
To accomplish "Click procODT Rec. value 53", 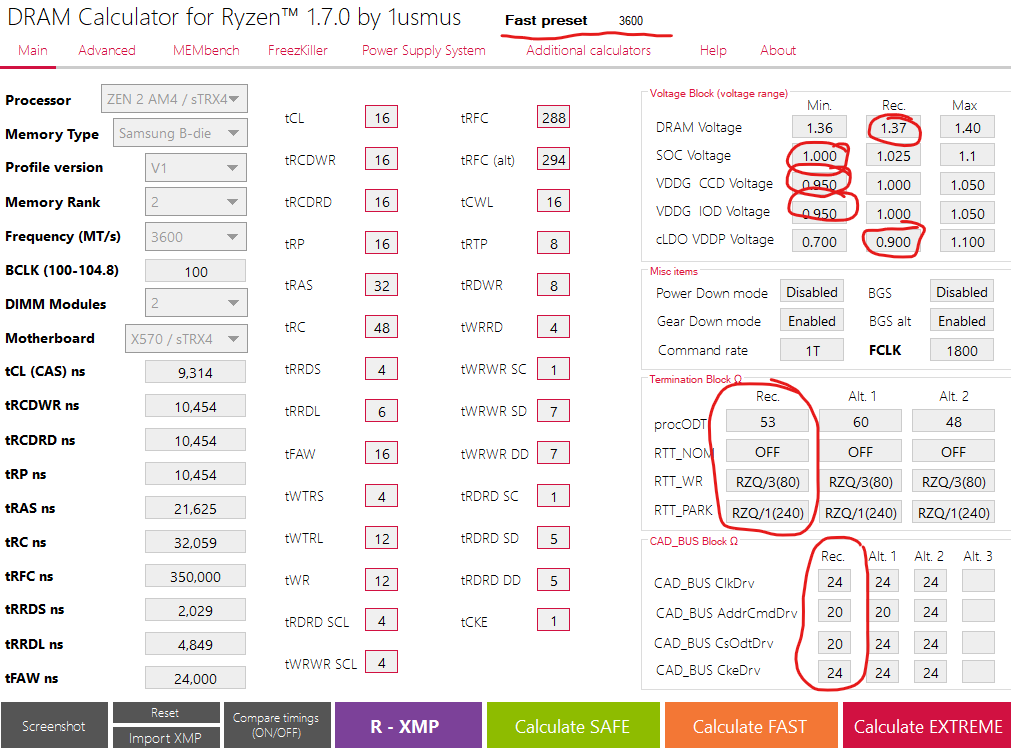I will [767, 422].
